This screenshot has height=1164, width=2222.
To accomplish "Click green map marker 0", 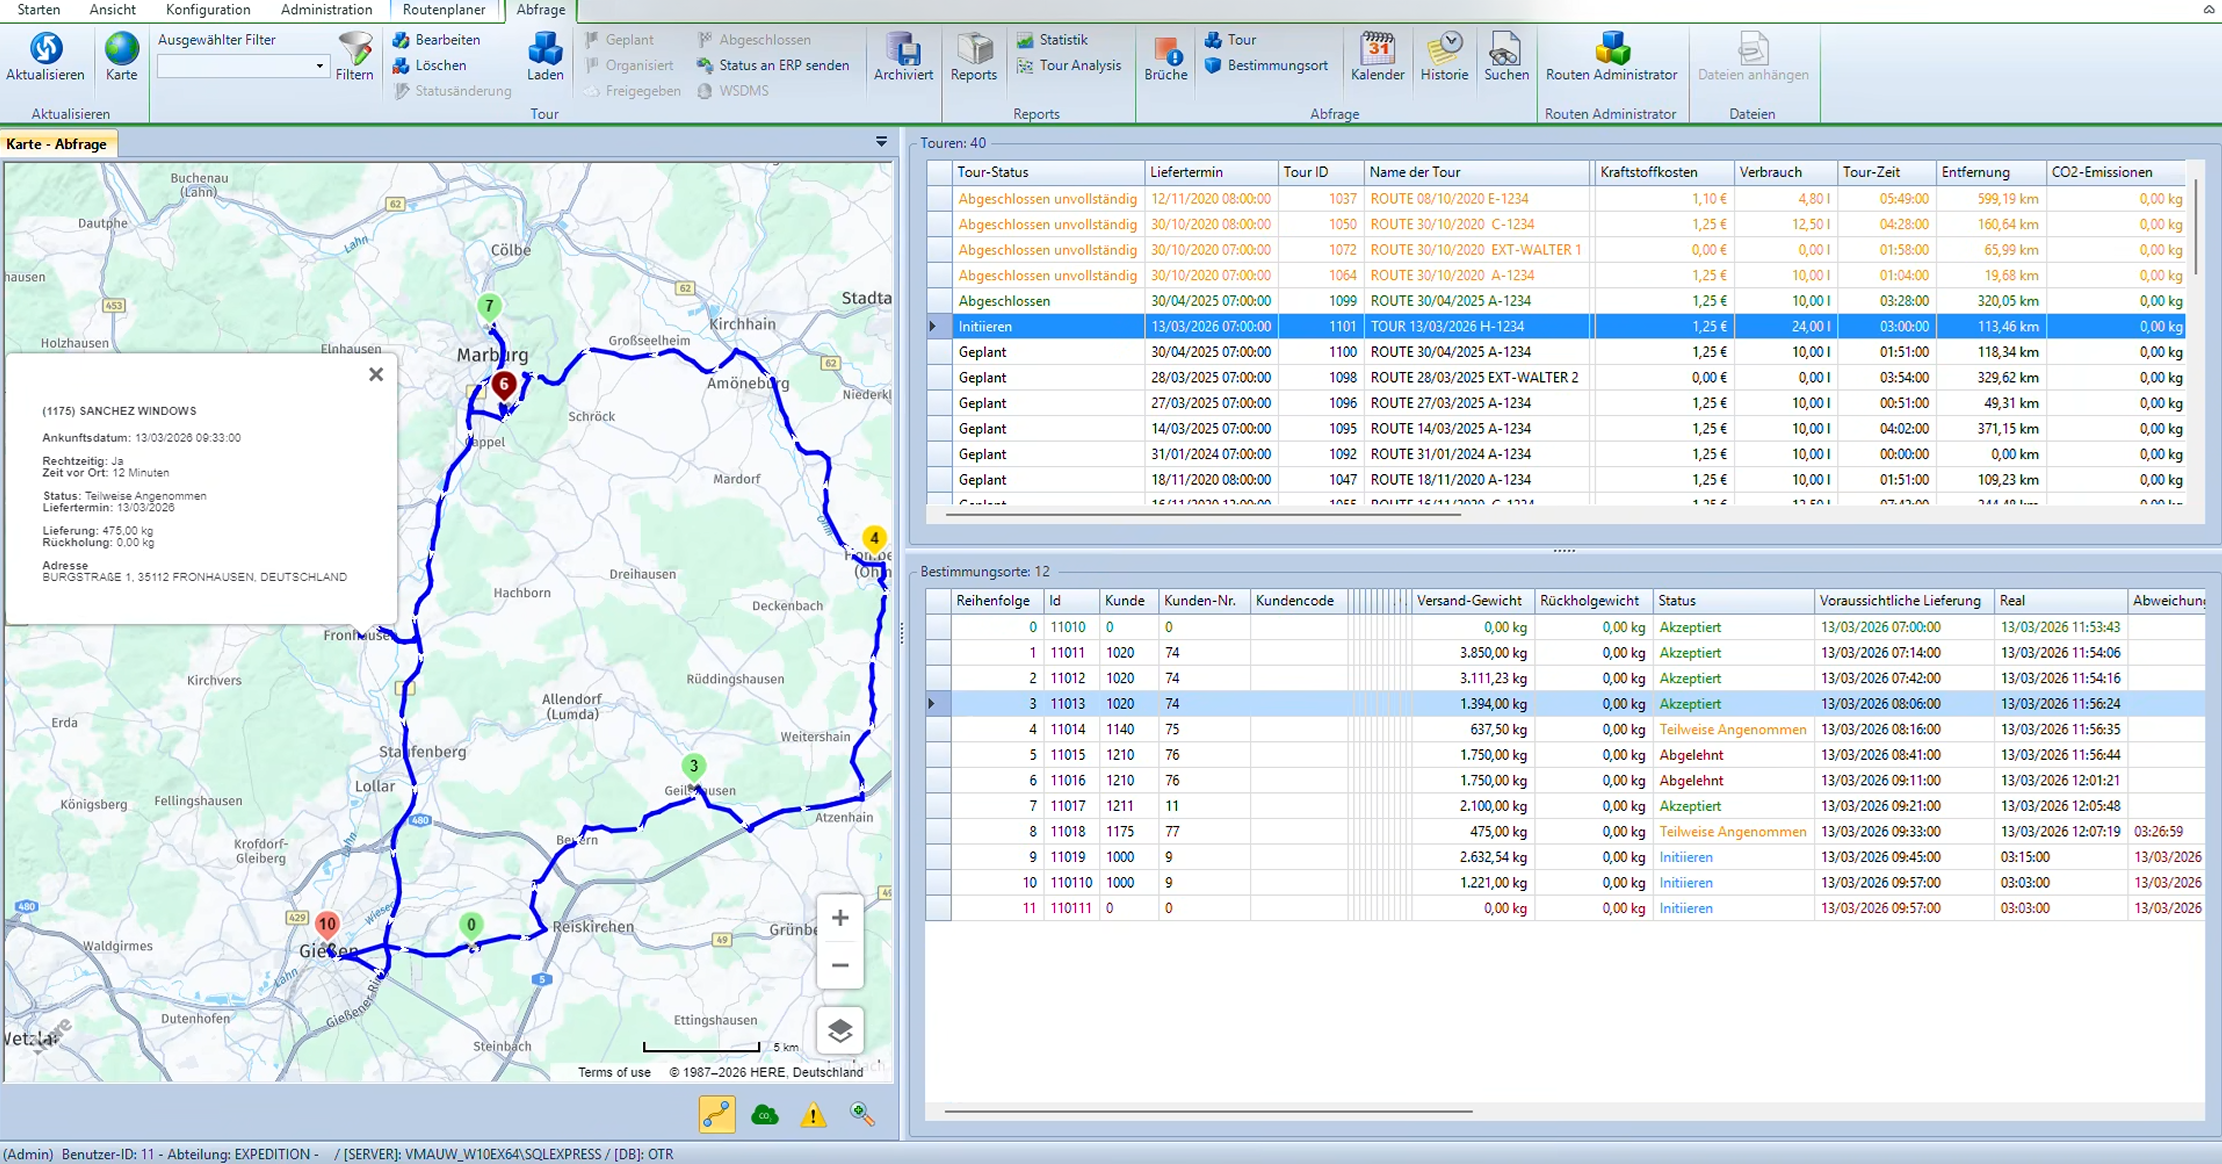I will [x=471, y=927].
